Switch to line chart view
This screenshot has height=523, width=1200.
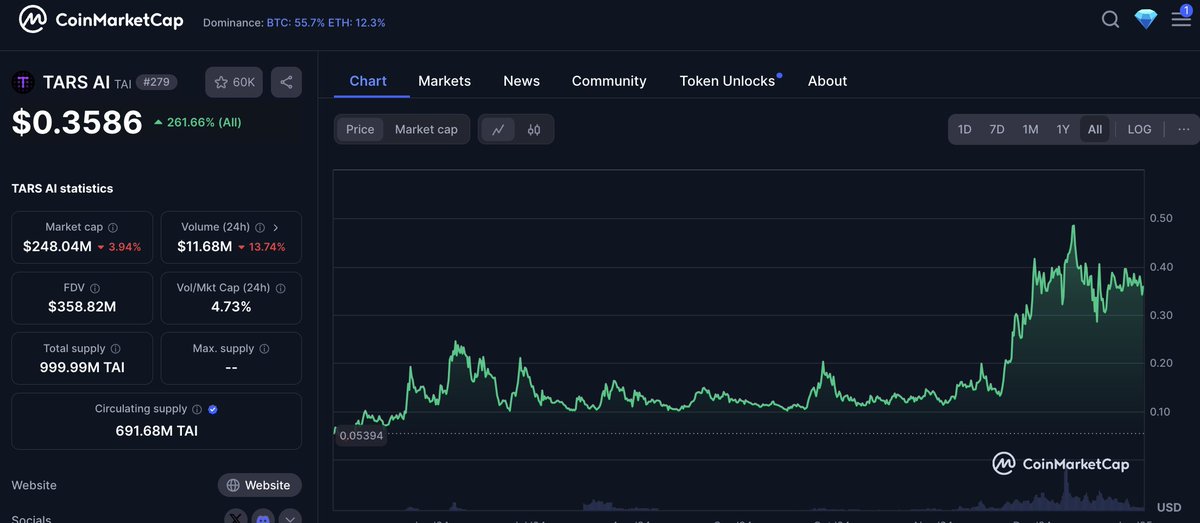coord(498,129)
